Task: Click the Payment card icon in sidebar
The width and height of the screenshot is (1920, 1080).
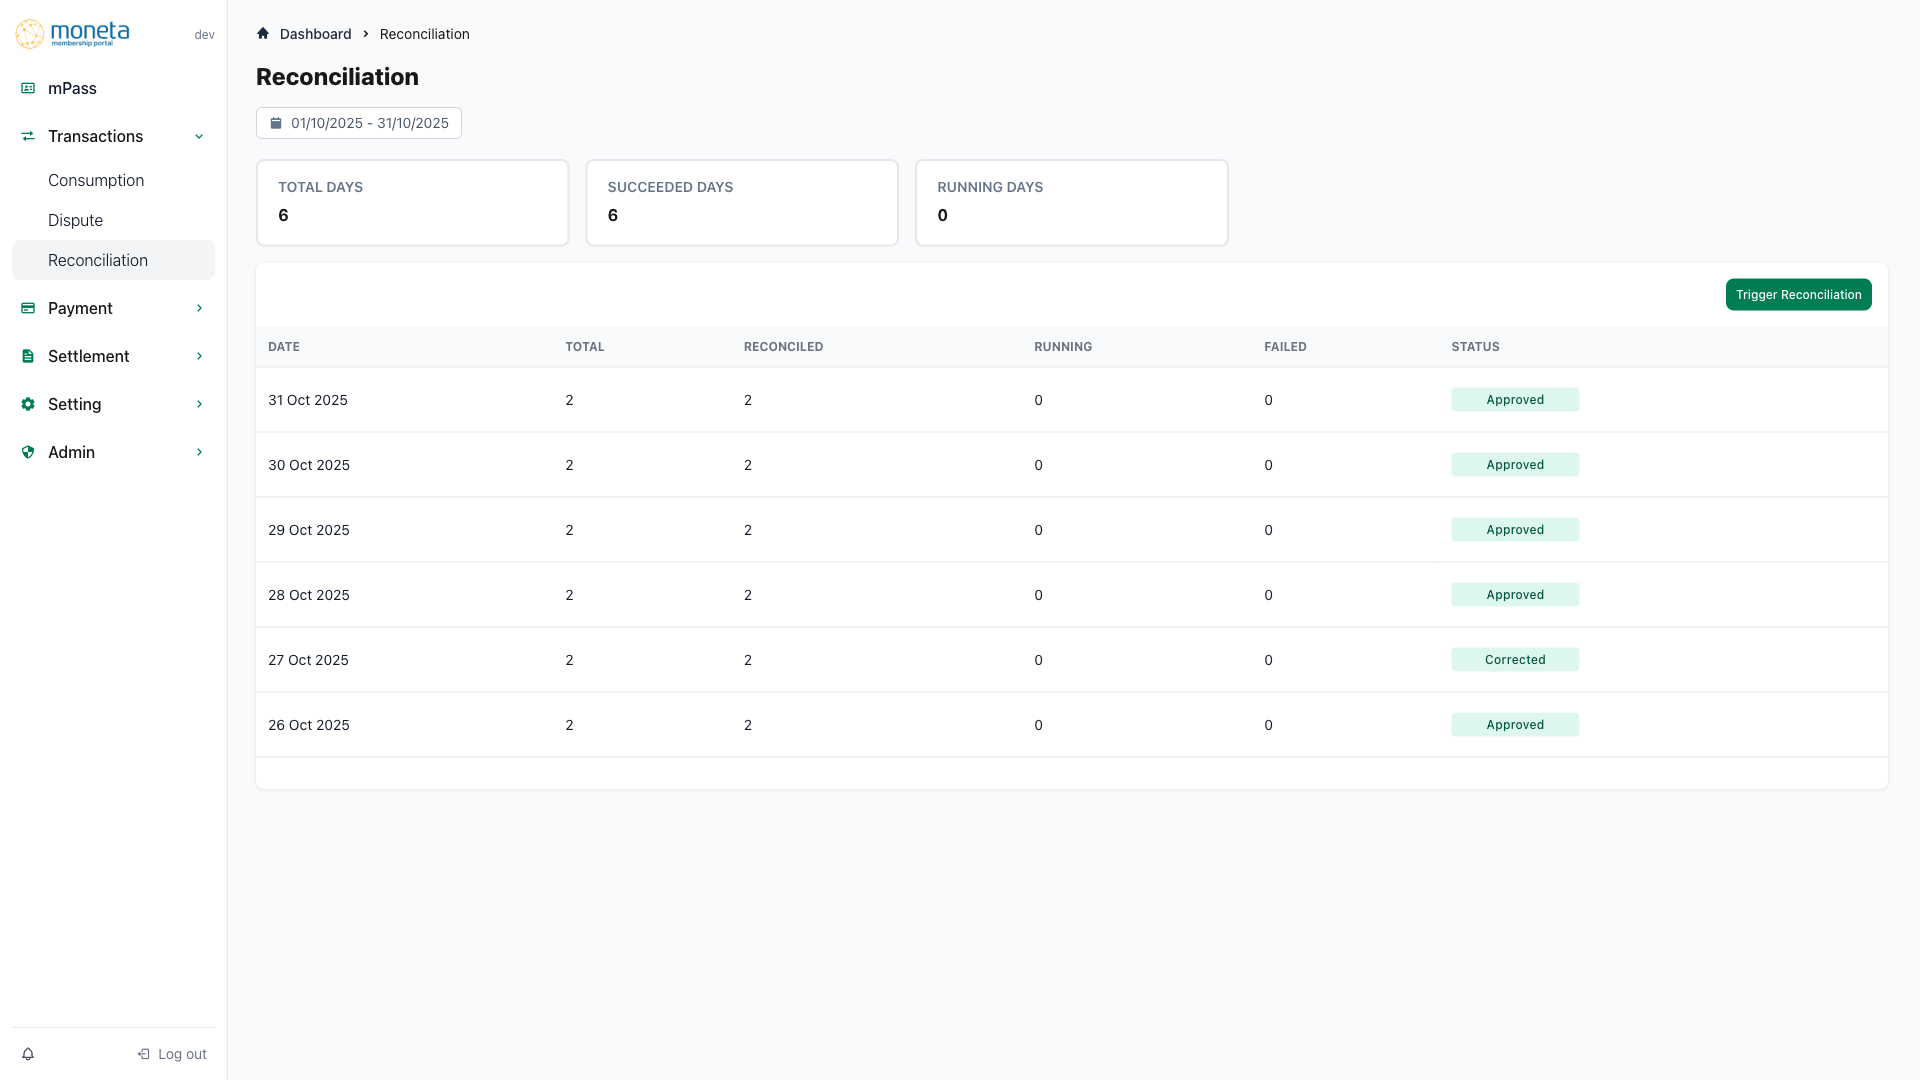Action: (27, 308)
